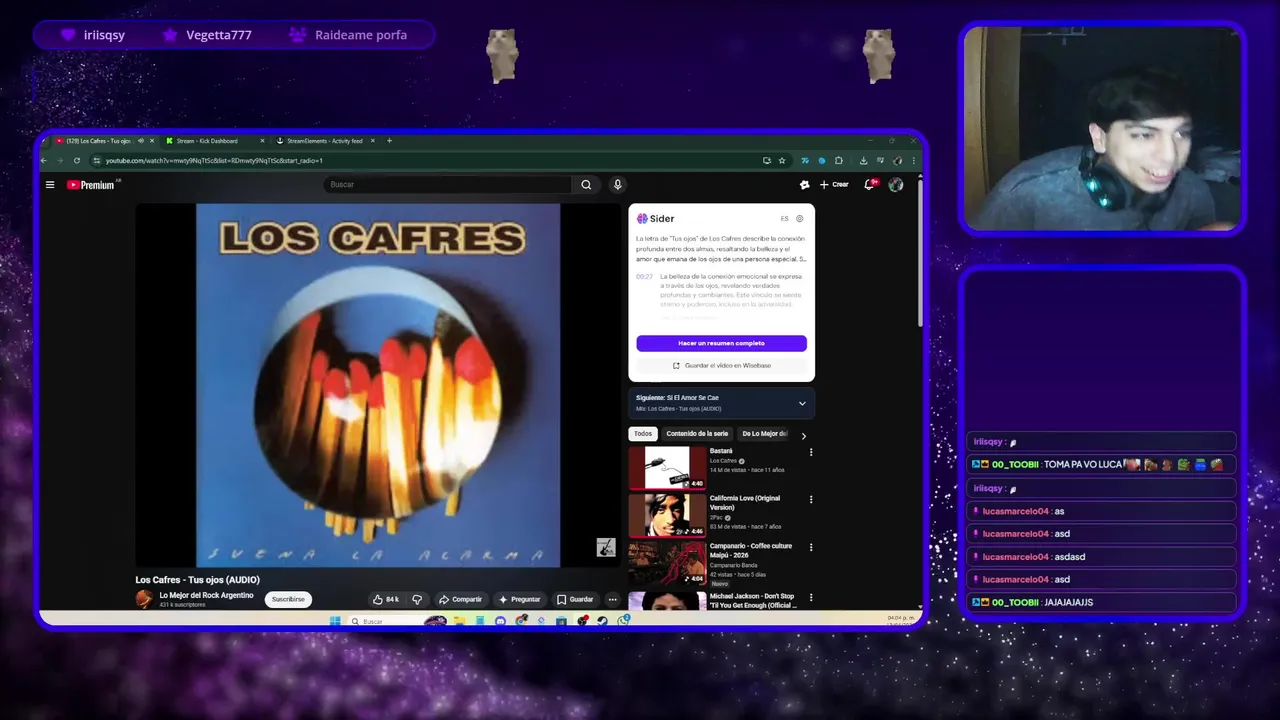Open more options for Michael Jackson video
The image size is (1280, 720).
click(811, 596)
